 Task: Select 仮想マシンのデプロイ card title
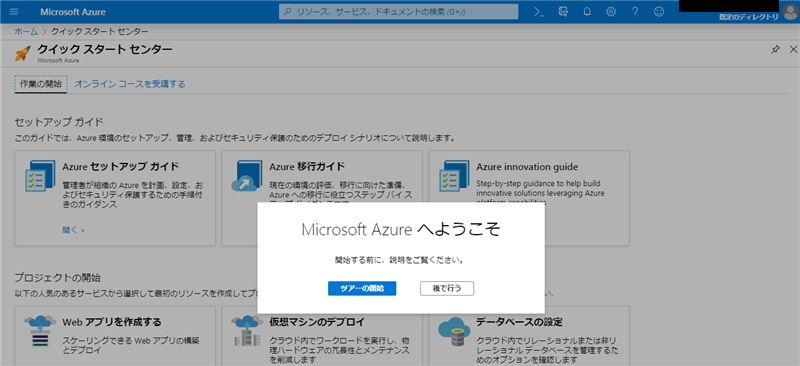[x=317, y=322]
